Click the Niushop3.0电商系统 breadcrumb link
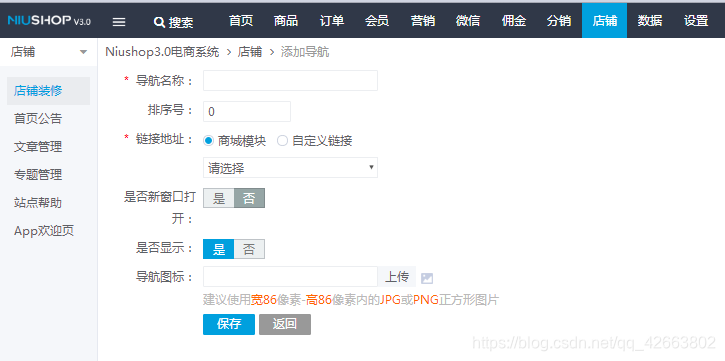The image size is (725, 361). coord(162,52)
